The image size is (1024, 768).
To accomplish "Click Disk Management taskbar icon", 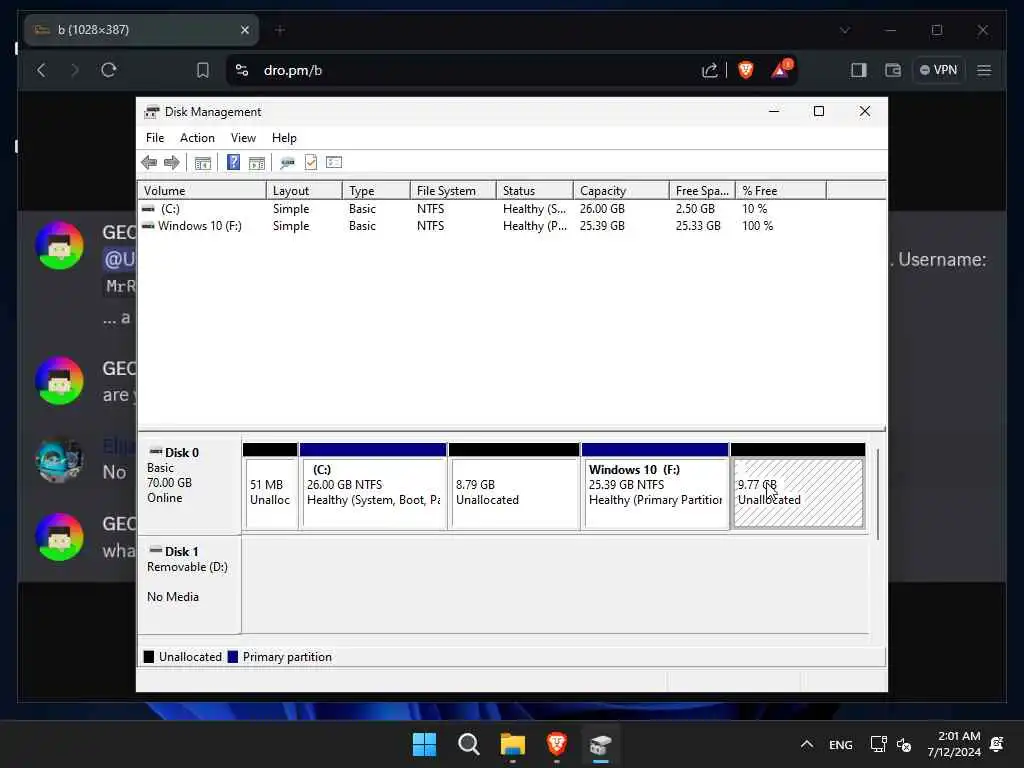I will coord(600,744).
